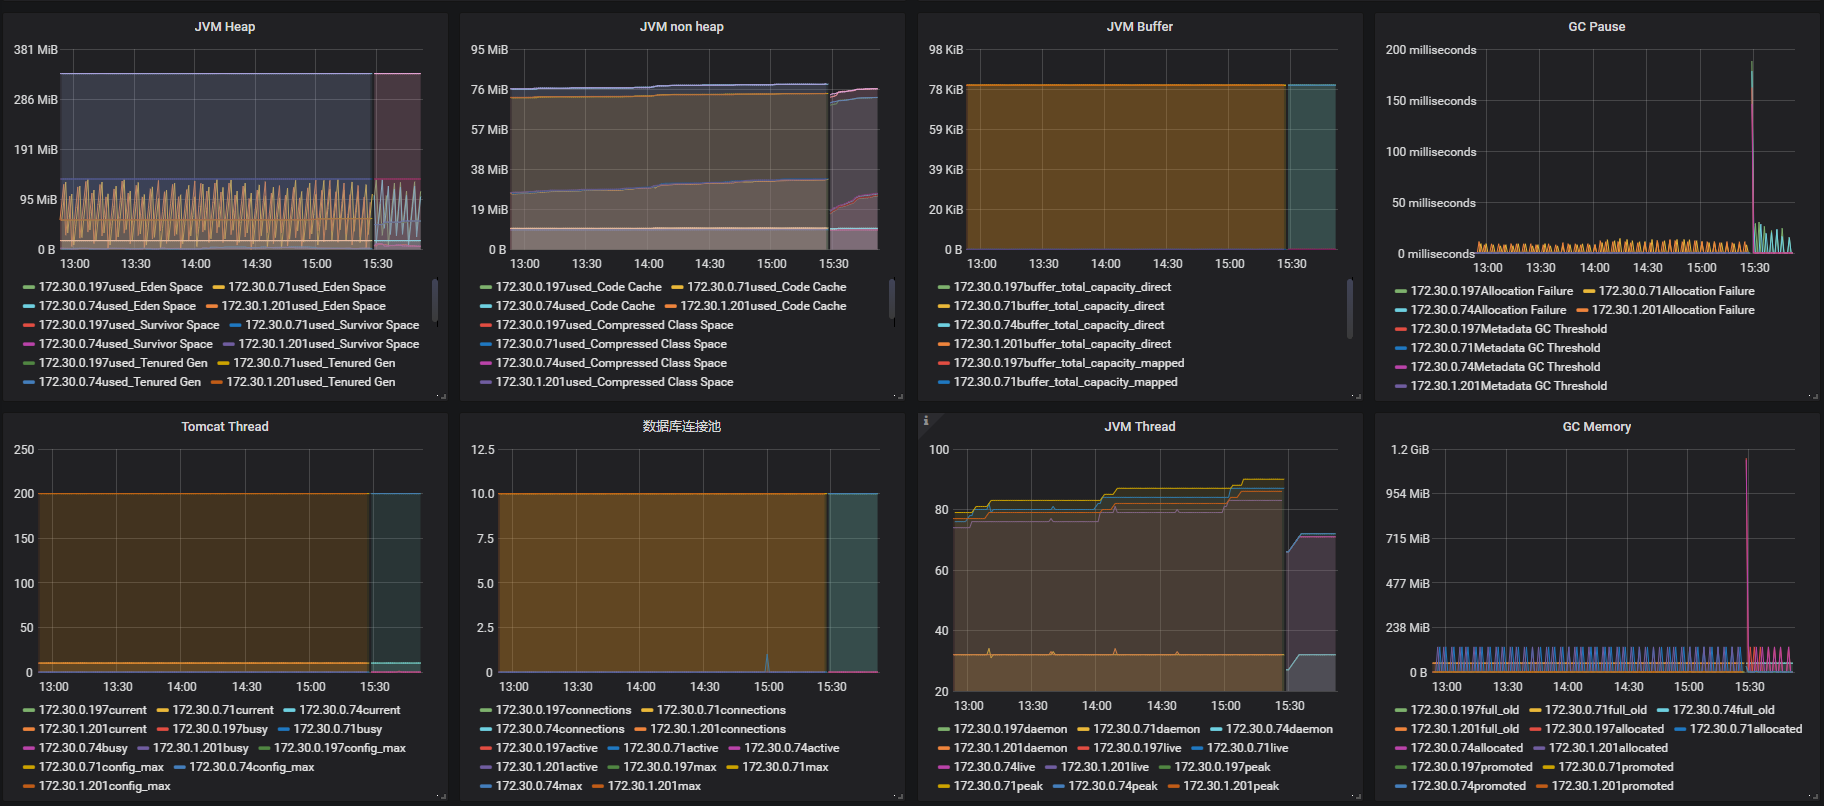Click the JVM Buffer legend scrollbar
The width and height of the screenshot is (1824, 806).
1350,308
